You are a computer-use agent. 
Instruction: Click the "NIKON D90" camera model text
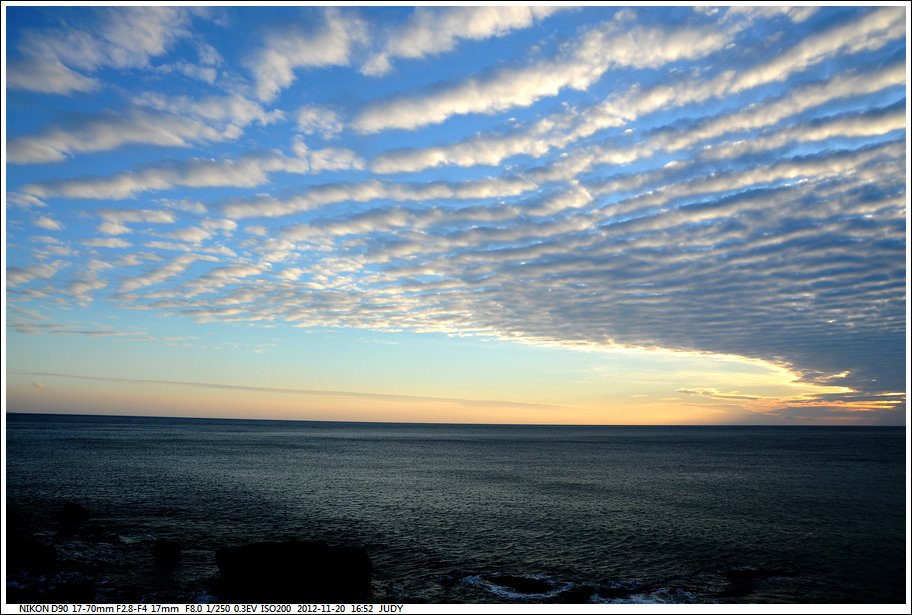[44, 609]
